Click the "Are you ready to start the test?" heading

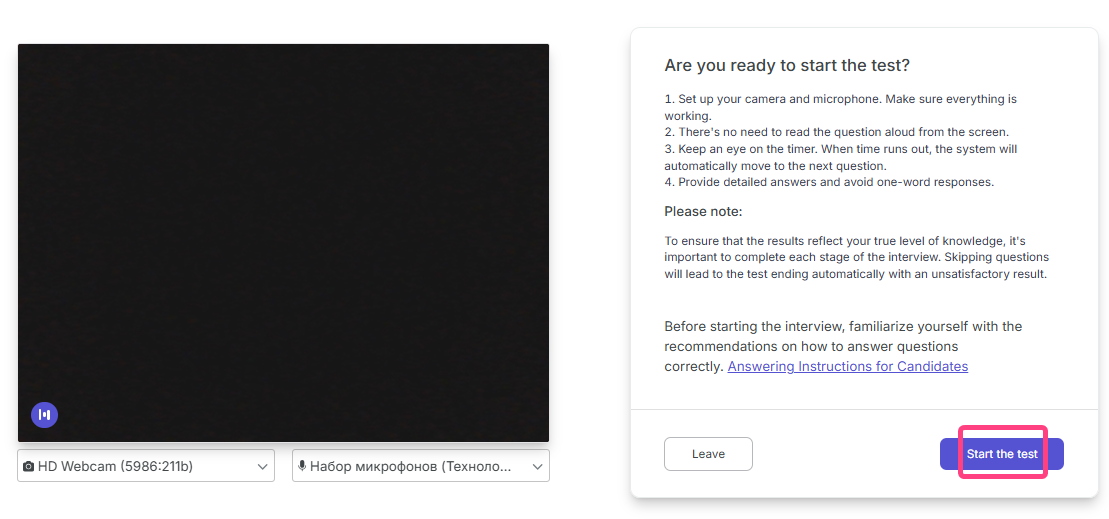coord(787,66)
